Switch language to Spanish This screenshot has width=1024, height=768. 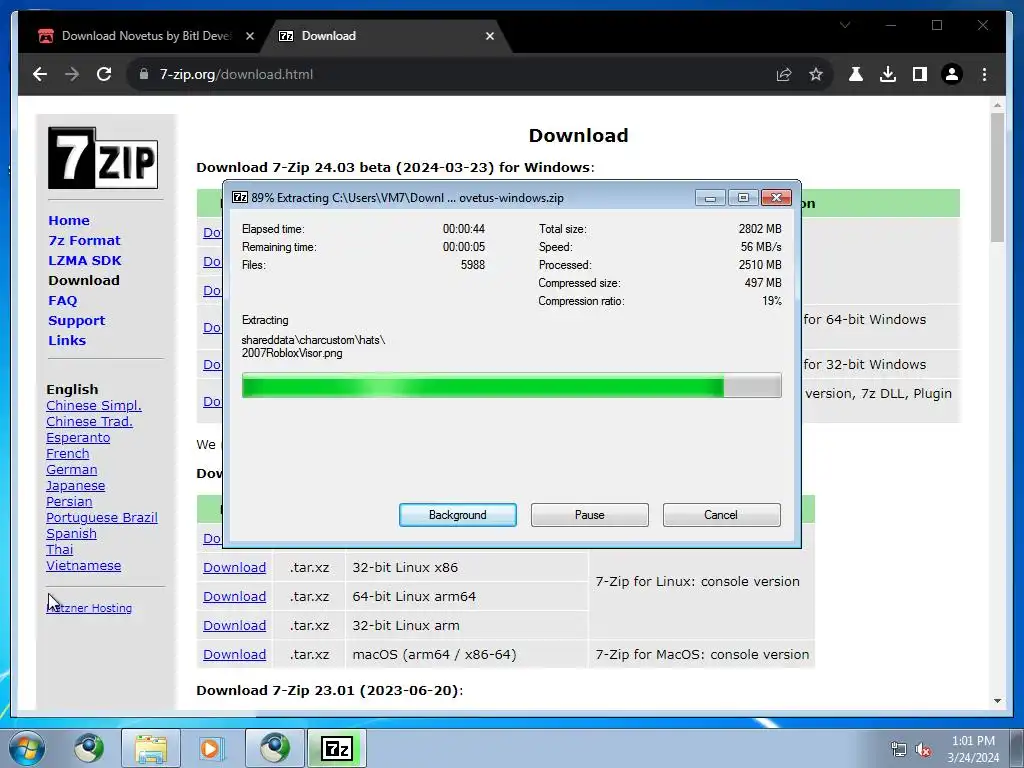point(71,534)
